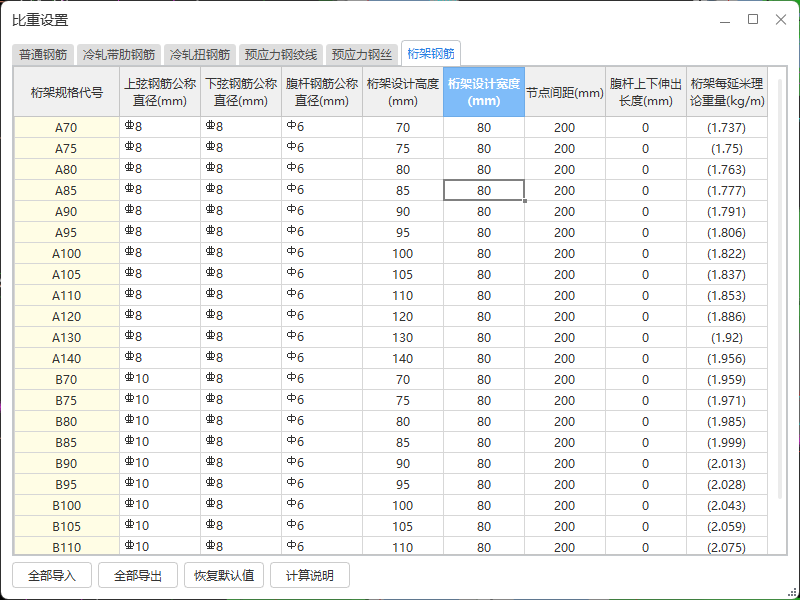The width and height of the screenshot is (800, 600).
Task: Open the 冷轧带肋钢筋 tab
Action: point(119,55)
